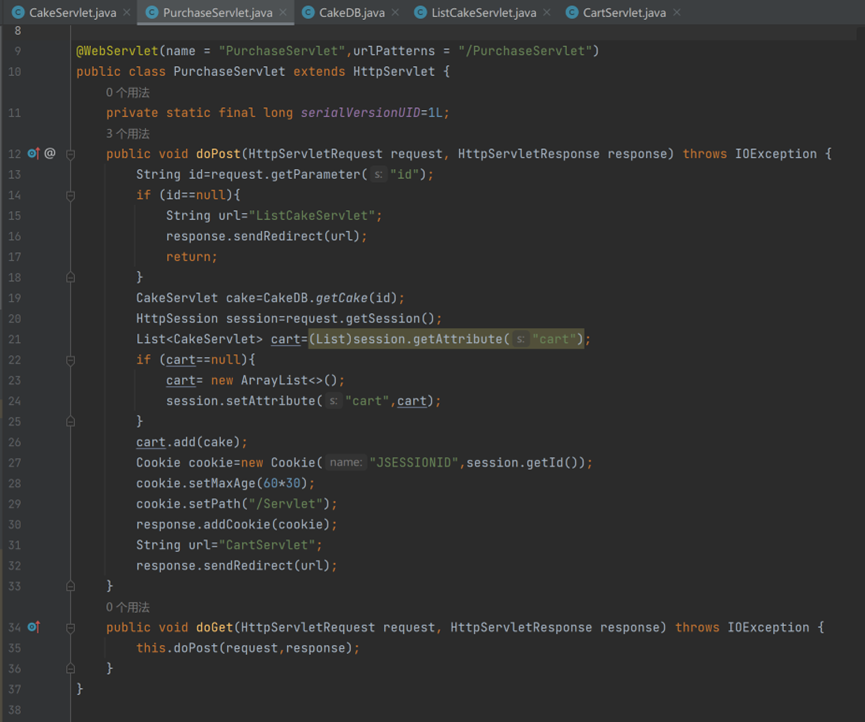The image size is (865, 722).
Task: Click getSession on line 20
Action: (383, 319)
